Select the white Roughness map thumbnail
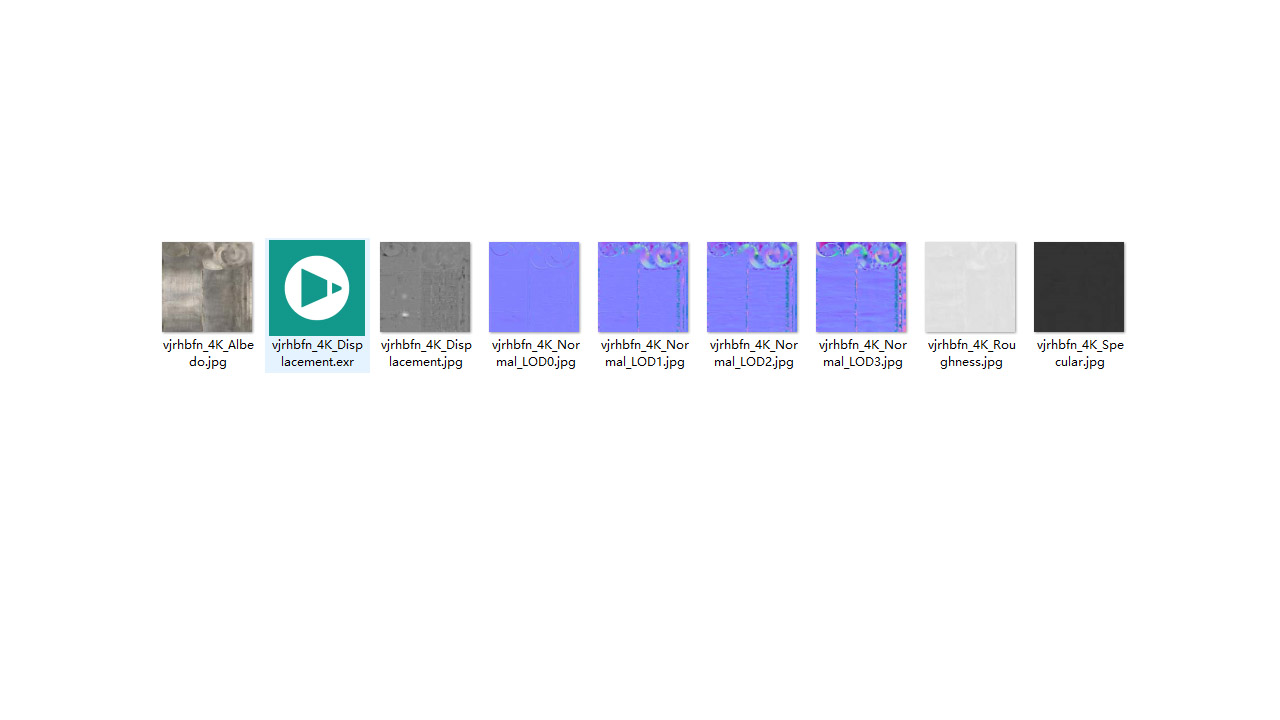This screenshot has height=720, width=1280. (x=970, y=287)
